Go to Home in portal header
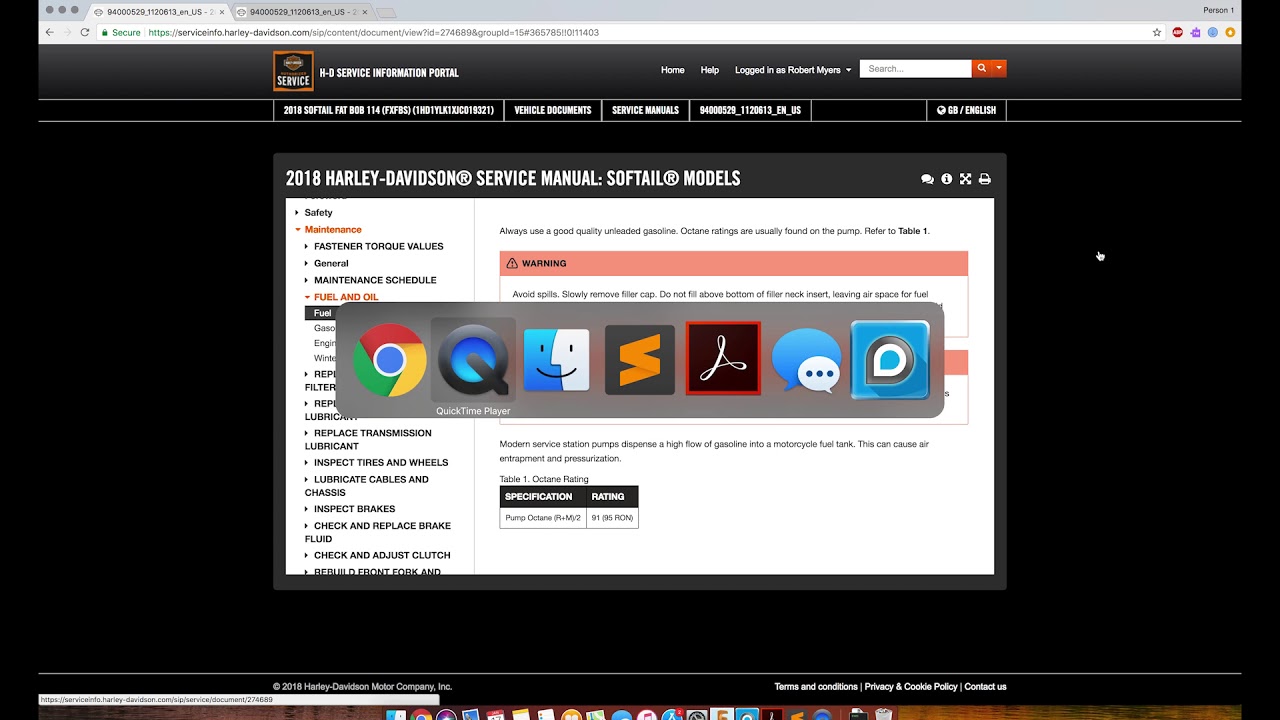Image resolution: width=1280 pixels, height=720 pixels. (673, 70)
